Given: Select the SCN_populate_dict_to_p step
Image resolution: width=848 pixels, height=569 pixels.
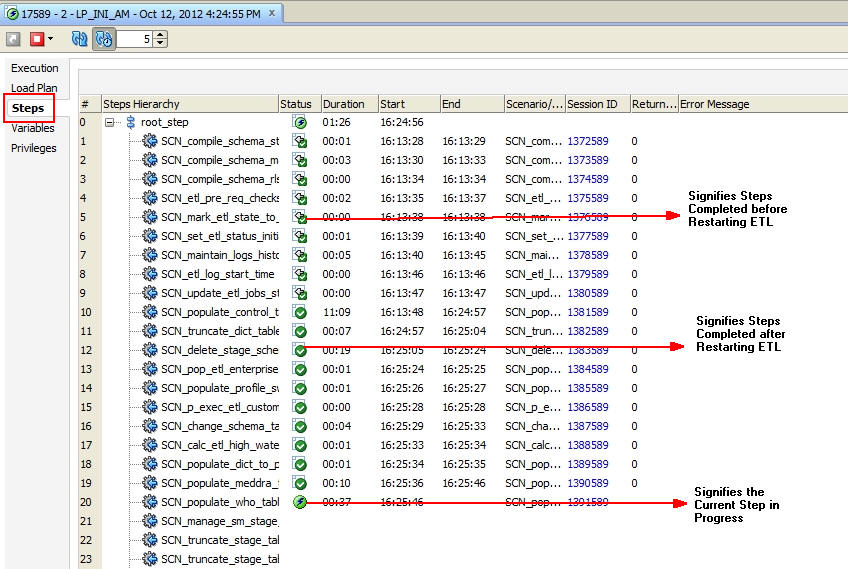Looking at the screenshot, I should [x=220, y=464].
